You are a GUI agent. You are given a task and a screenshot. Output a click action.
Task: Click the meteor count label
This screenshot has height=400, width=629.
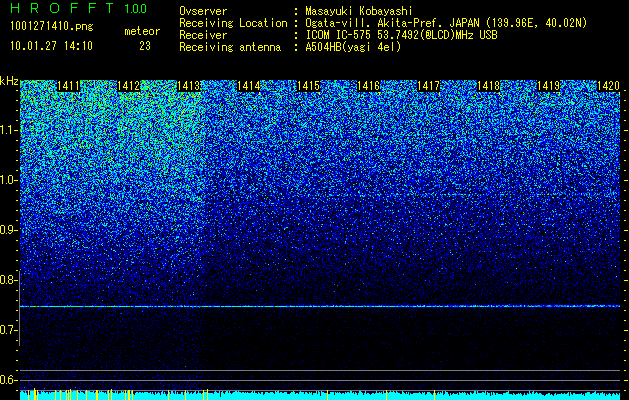[142, 31]
